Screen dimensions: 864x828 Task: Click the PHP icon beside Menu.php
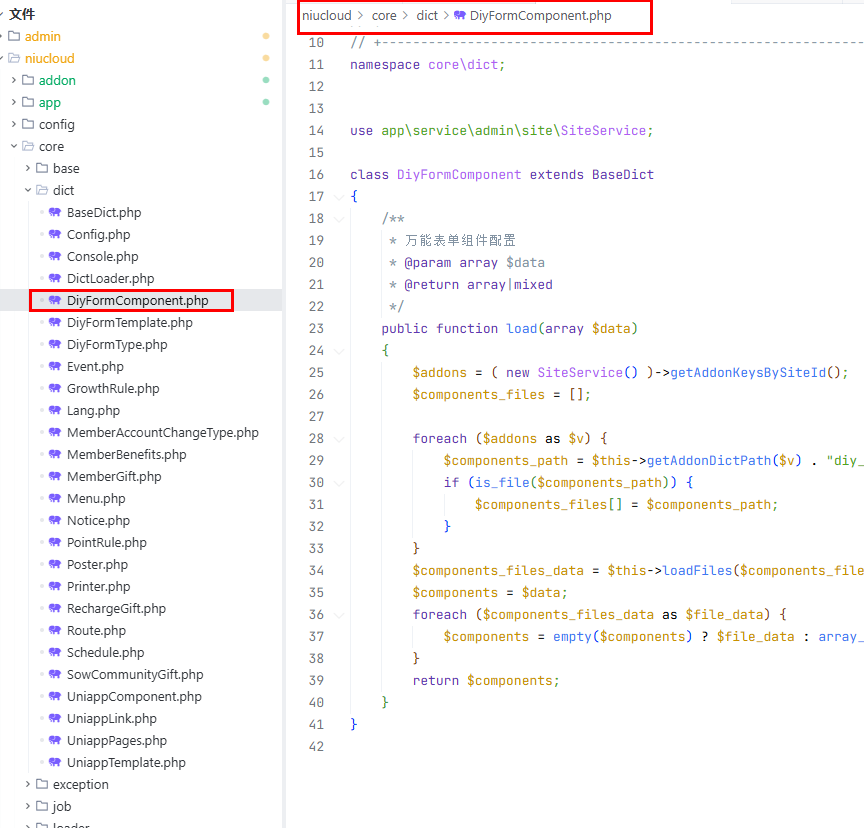coord(55,498)
